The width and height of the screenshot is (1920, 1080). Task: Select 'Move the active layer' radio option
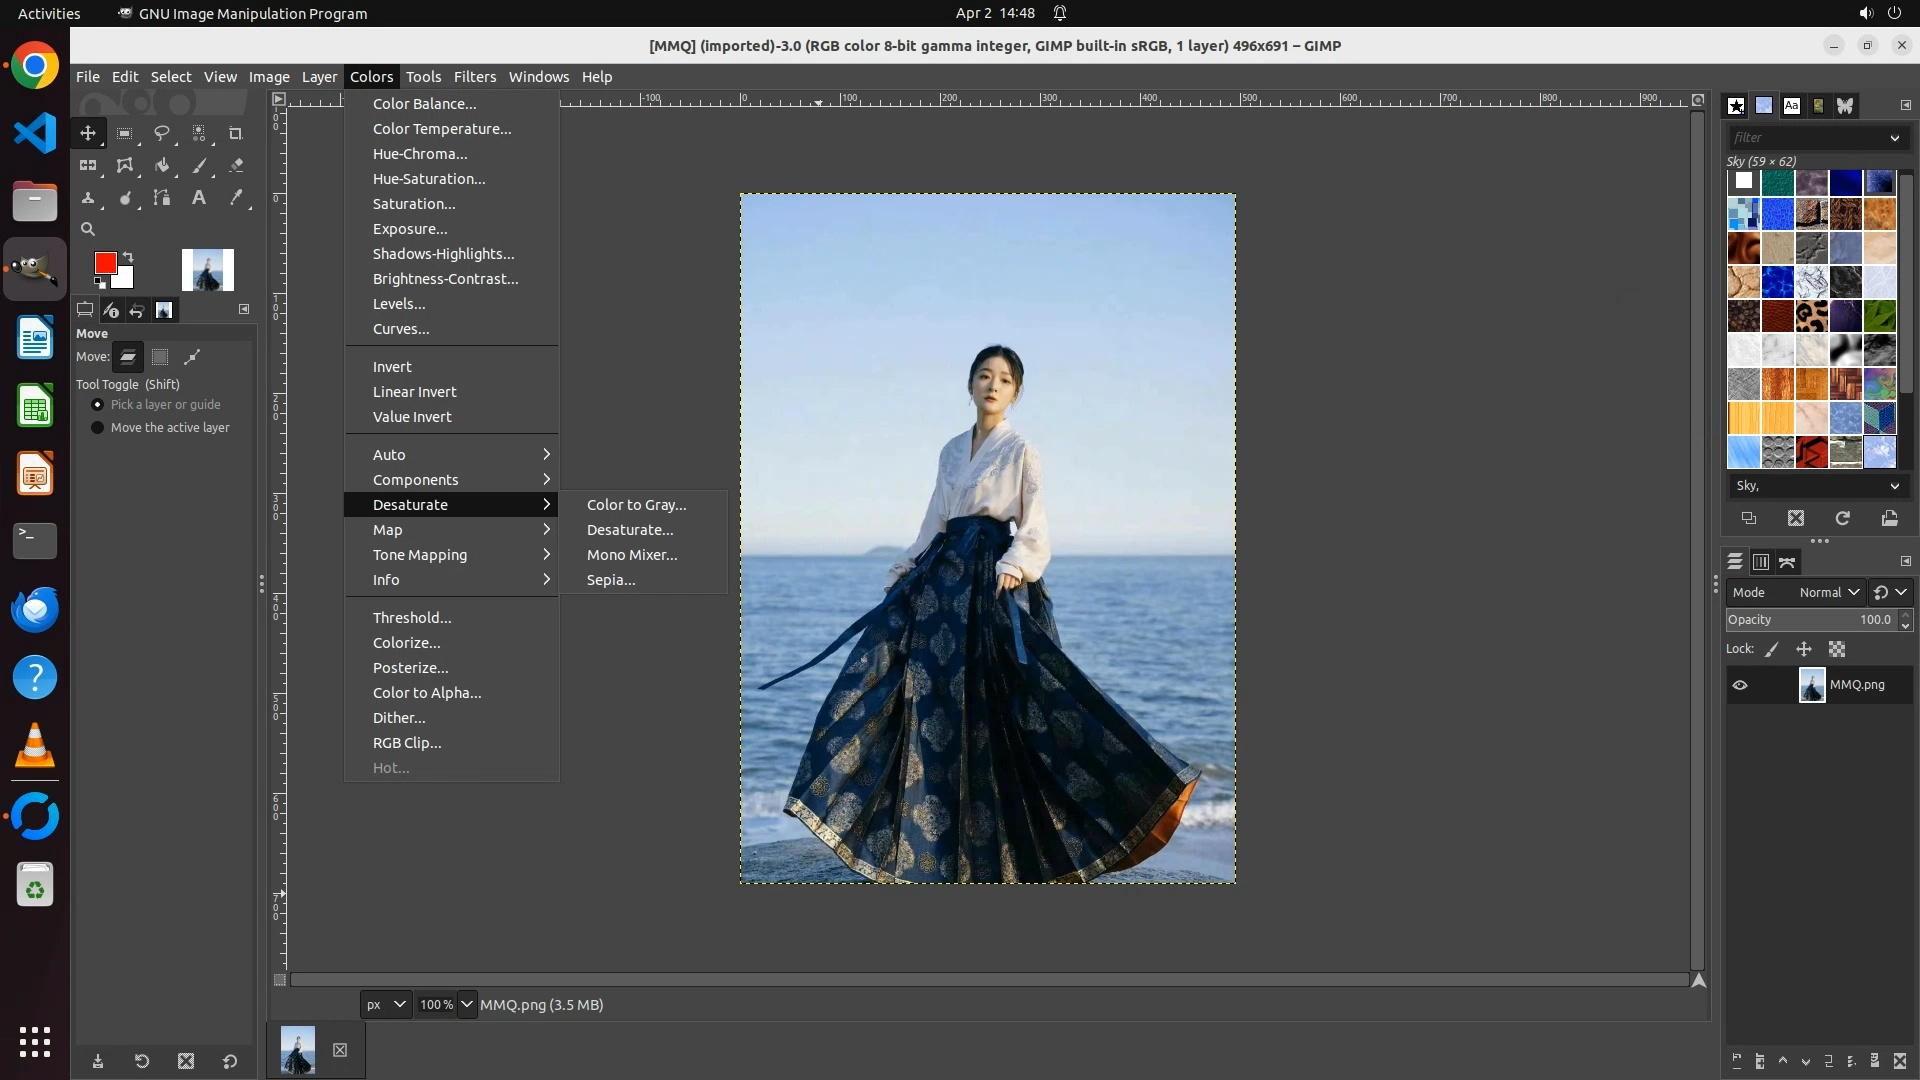point(97,427)
